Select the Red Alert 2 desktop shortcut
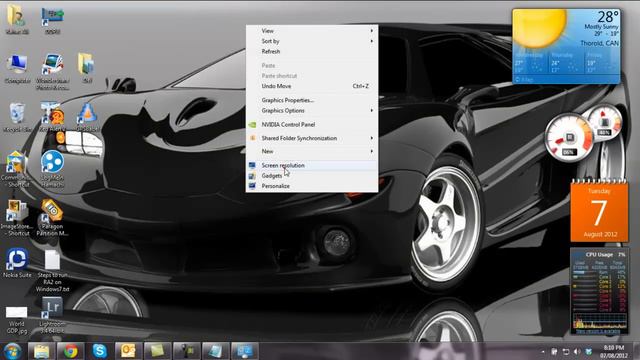Image resolution: width=640 pixels, height=360 pixels. (52, 117)
